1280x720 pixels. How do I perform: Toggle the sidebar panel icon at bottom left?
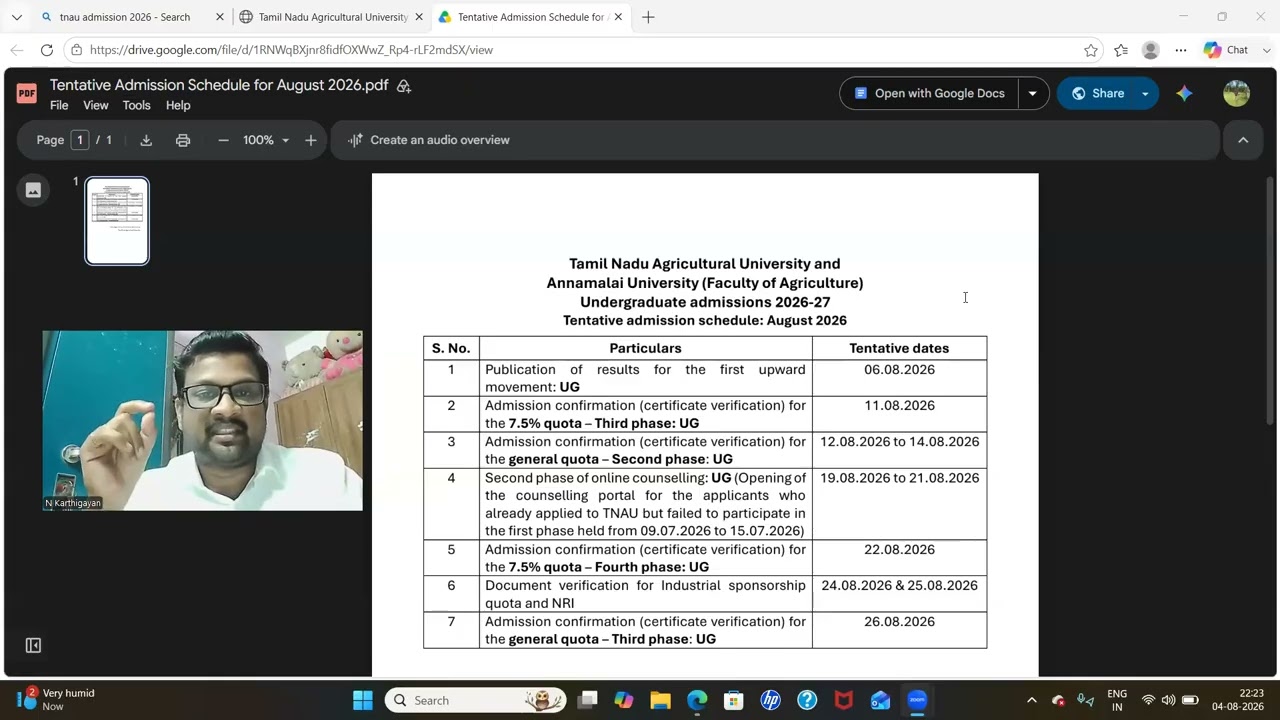pyautogui.click(x=33, y=646)
